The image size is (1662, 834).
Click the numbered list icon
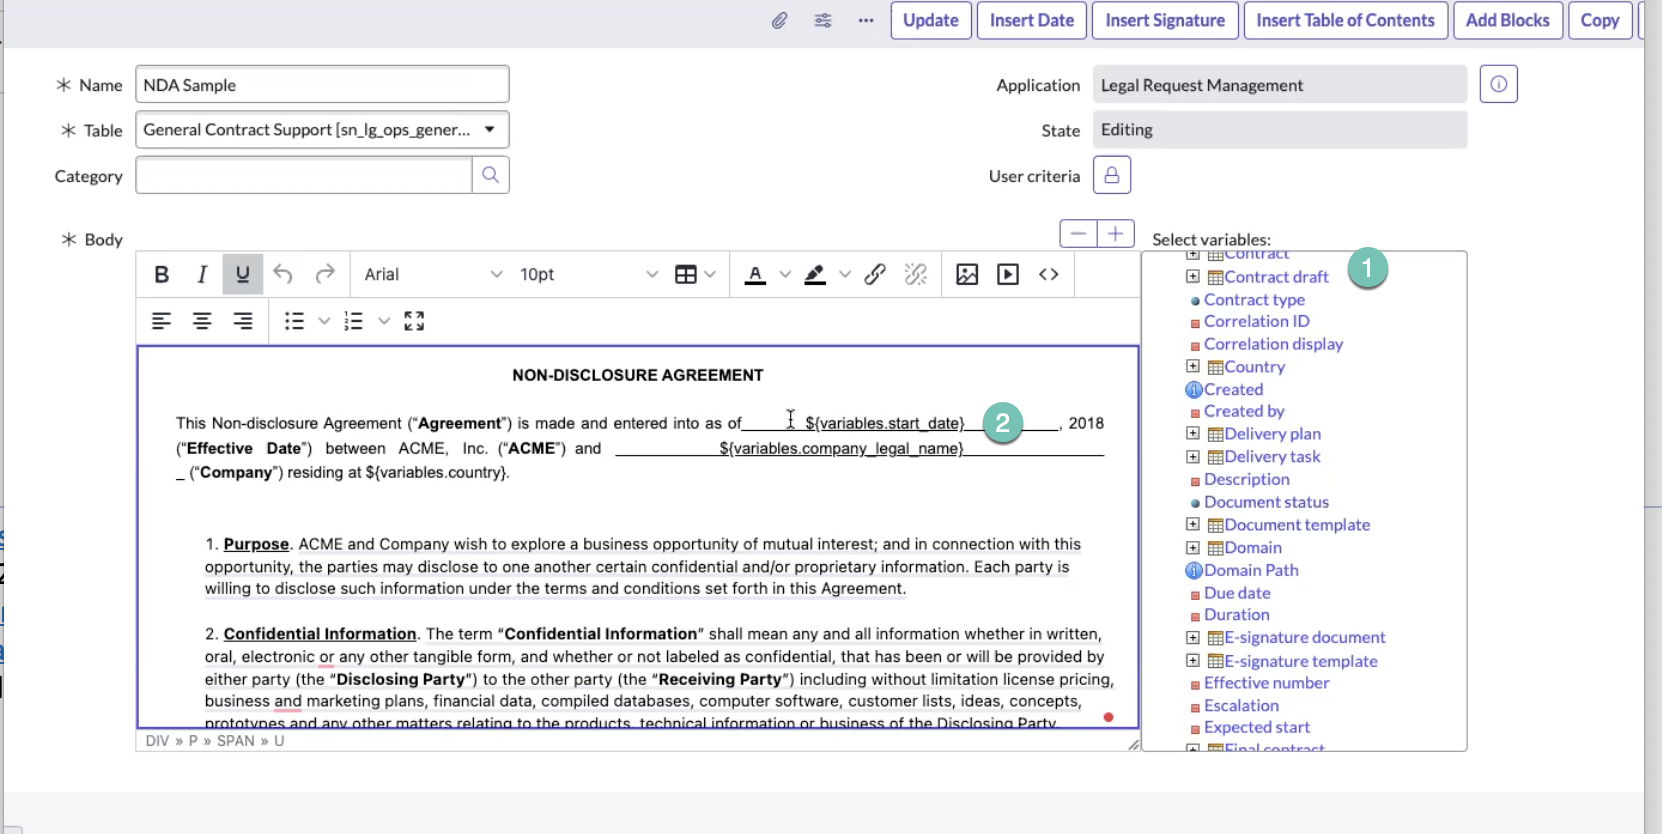point(353,321)
